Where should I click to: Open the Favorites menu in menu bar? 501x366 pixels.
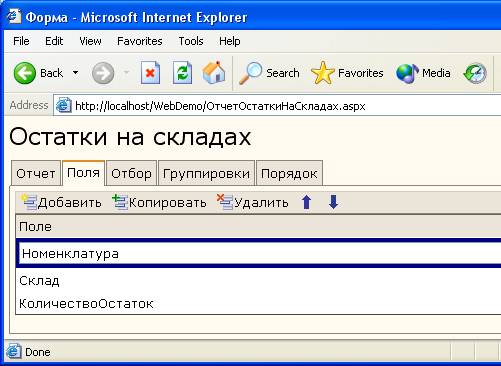pyautogui.click(x=140, y=41)
